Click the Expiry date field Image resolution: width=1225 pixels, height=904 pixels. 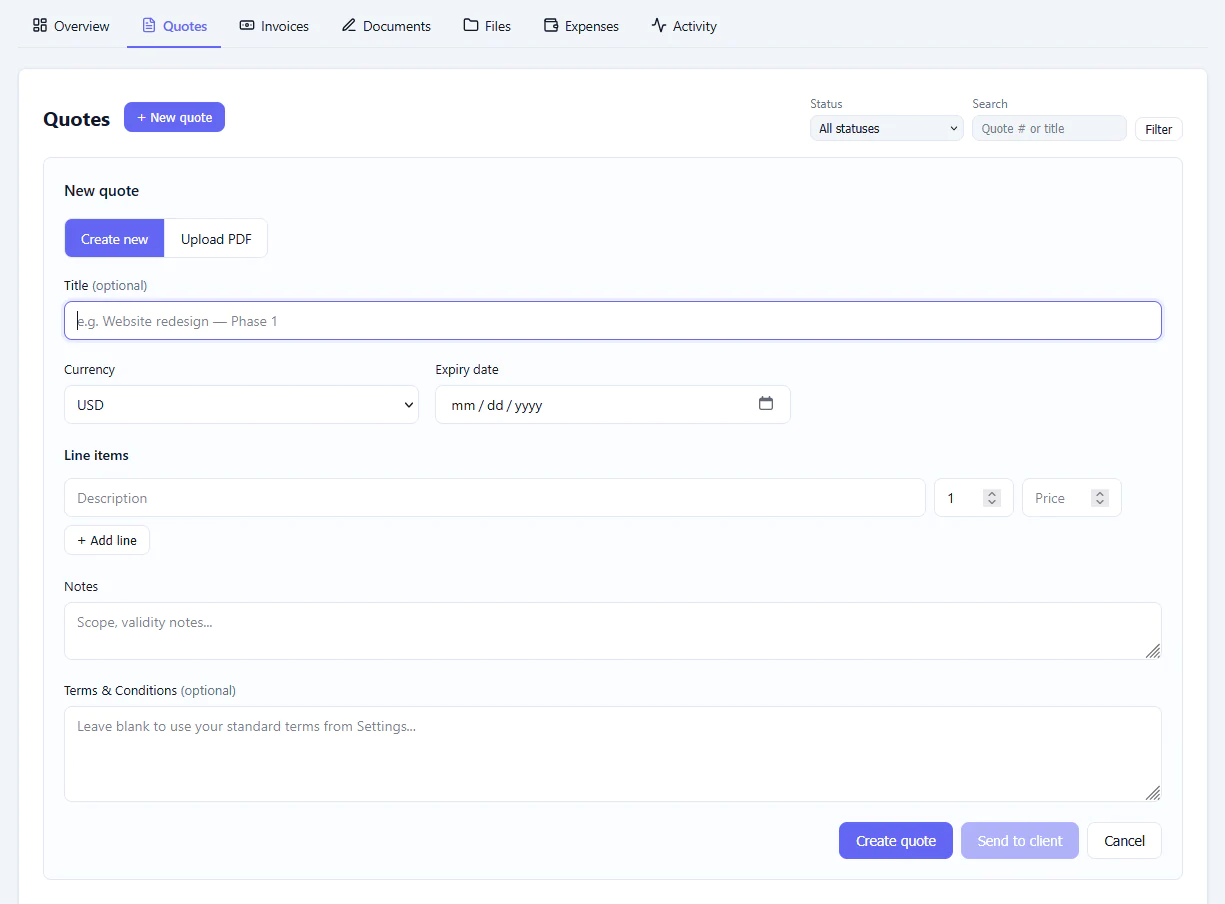pyautogui.click(x=613, y=405)
